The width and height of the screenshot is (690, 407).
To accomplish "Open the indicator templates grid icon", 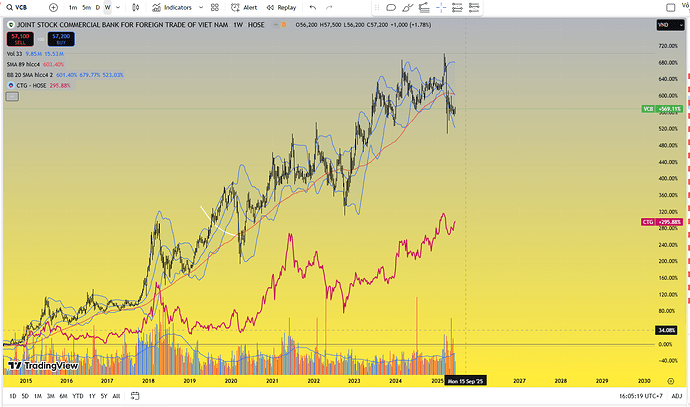I will [215, 7].
